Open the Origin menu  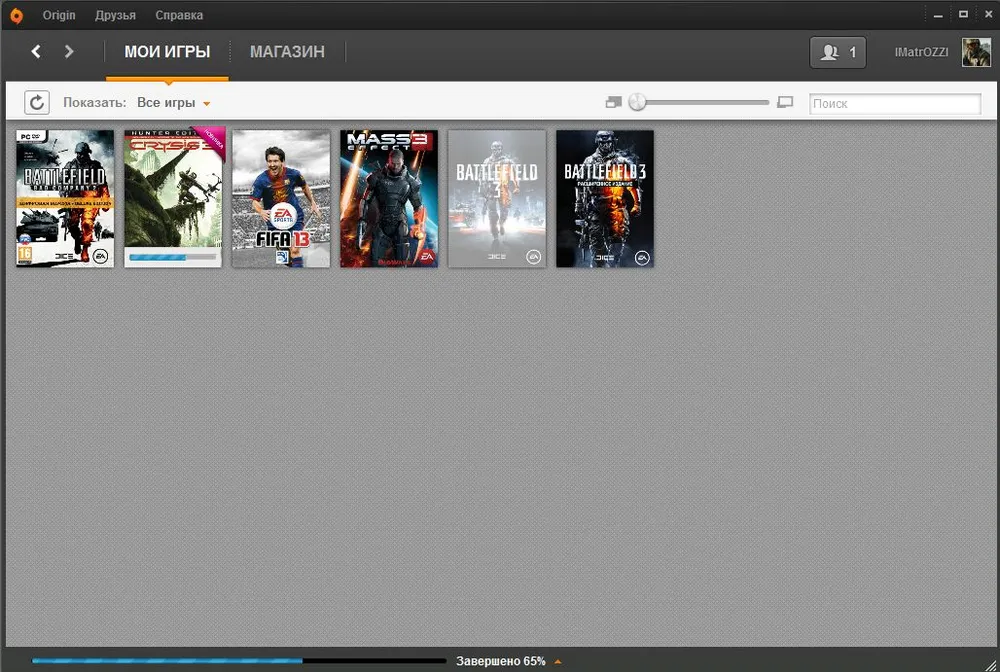[59, 15]
